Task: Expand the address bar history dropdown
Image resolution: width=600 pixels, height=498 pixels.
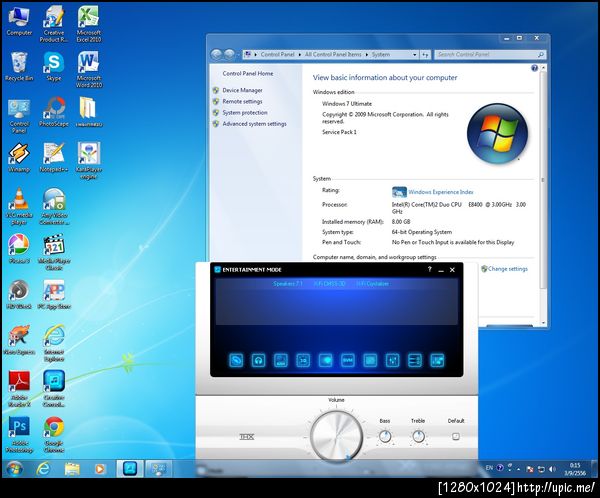Action: tap(414, 55)
